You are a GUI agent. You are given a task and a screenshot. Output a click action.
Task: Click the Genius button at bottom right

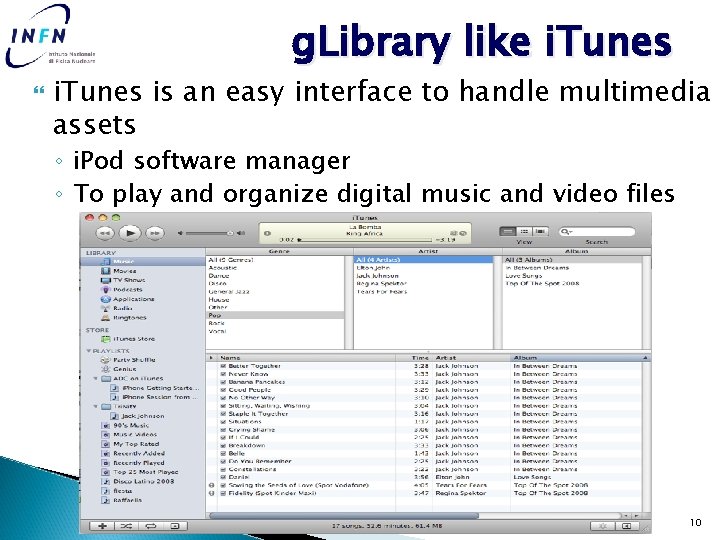[x=603, y=526]
